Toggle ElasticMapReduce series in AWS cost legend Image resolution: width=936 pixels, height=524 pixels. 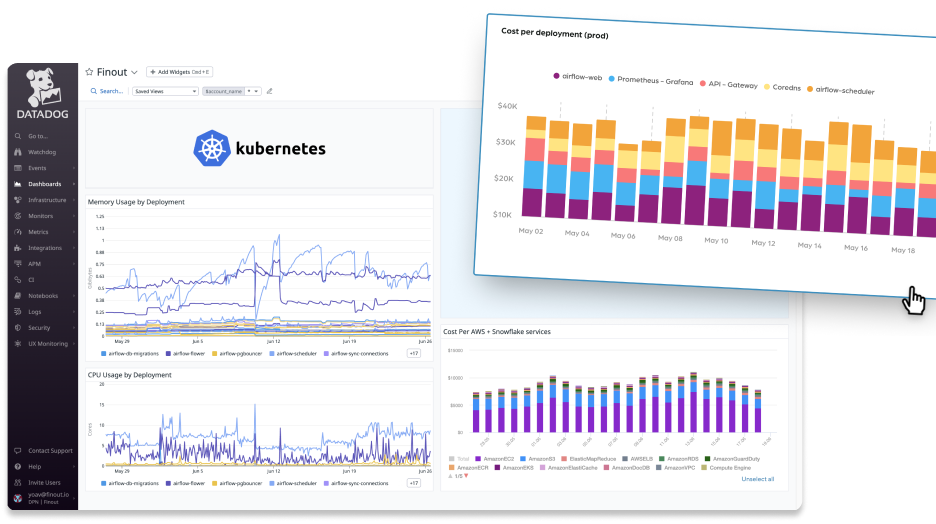588,459
